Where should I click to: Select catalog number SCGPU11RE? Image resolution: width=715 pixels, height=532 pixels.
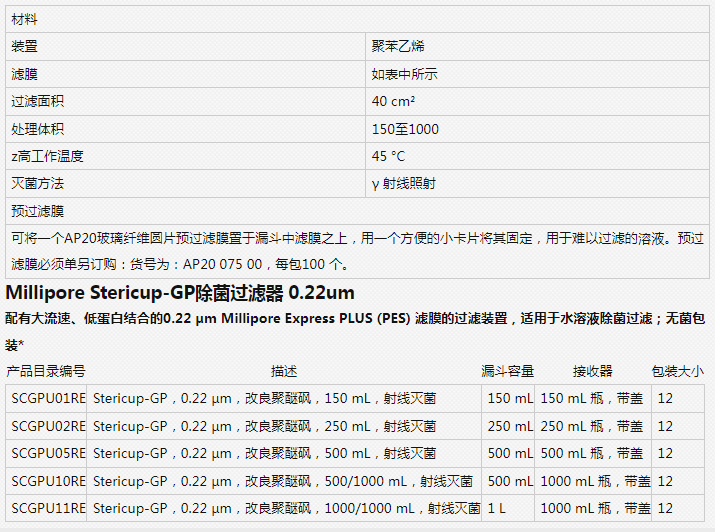(46, 508)
